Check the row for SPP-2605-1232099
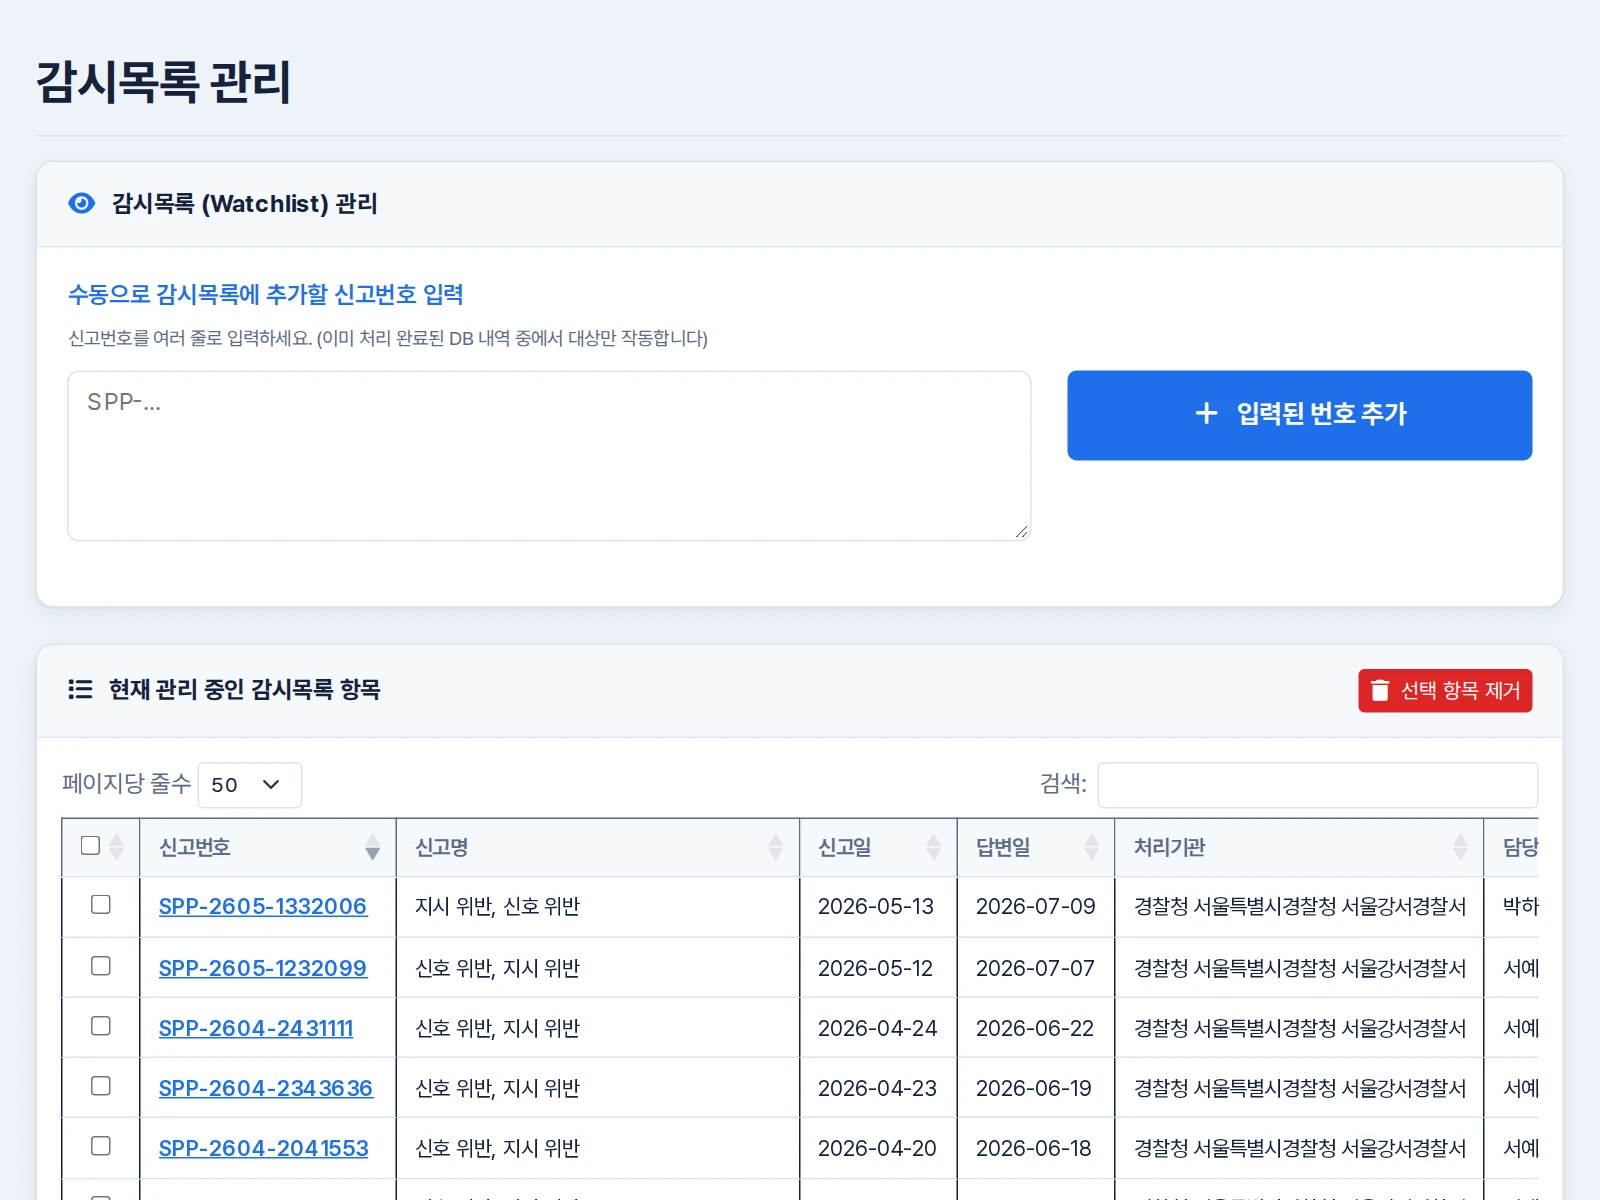This screenshot has width=1600, height=1200. click(x=101, y=966)
